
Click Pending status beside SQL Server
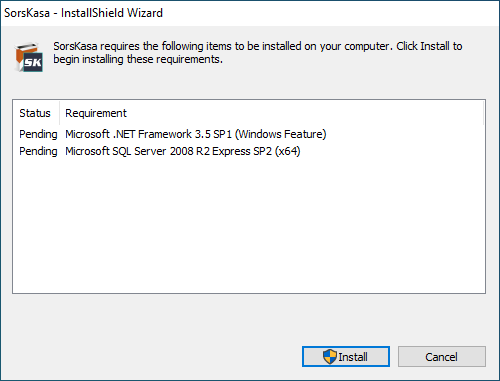(x=38, y=151)
